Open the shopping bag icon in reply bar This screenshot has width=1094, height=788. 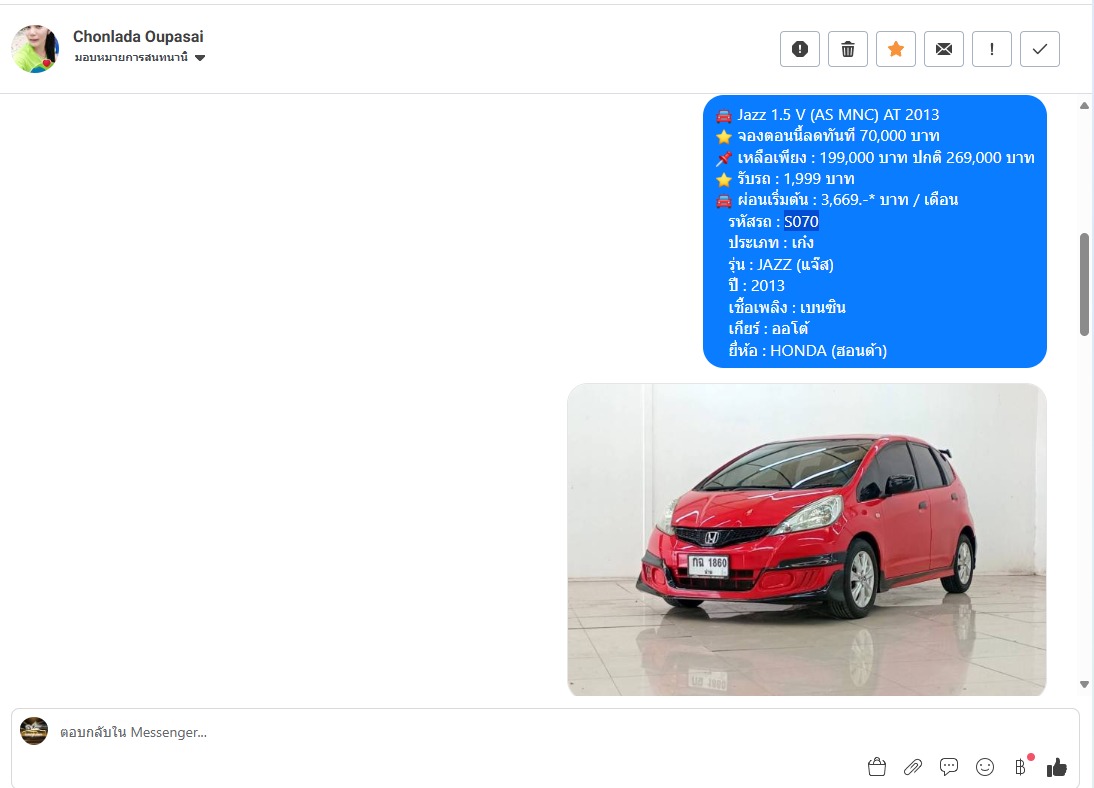point(877,767)
